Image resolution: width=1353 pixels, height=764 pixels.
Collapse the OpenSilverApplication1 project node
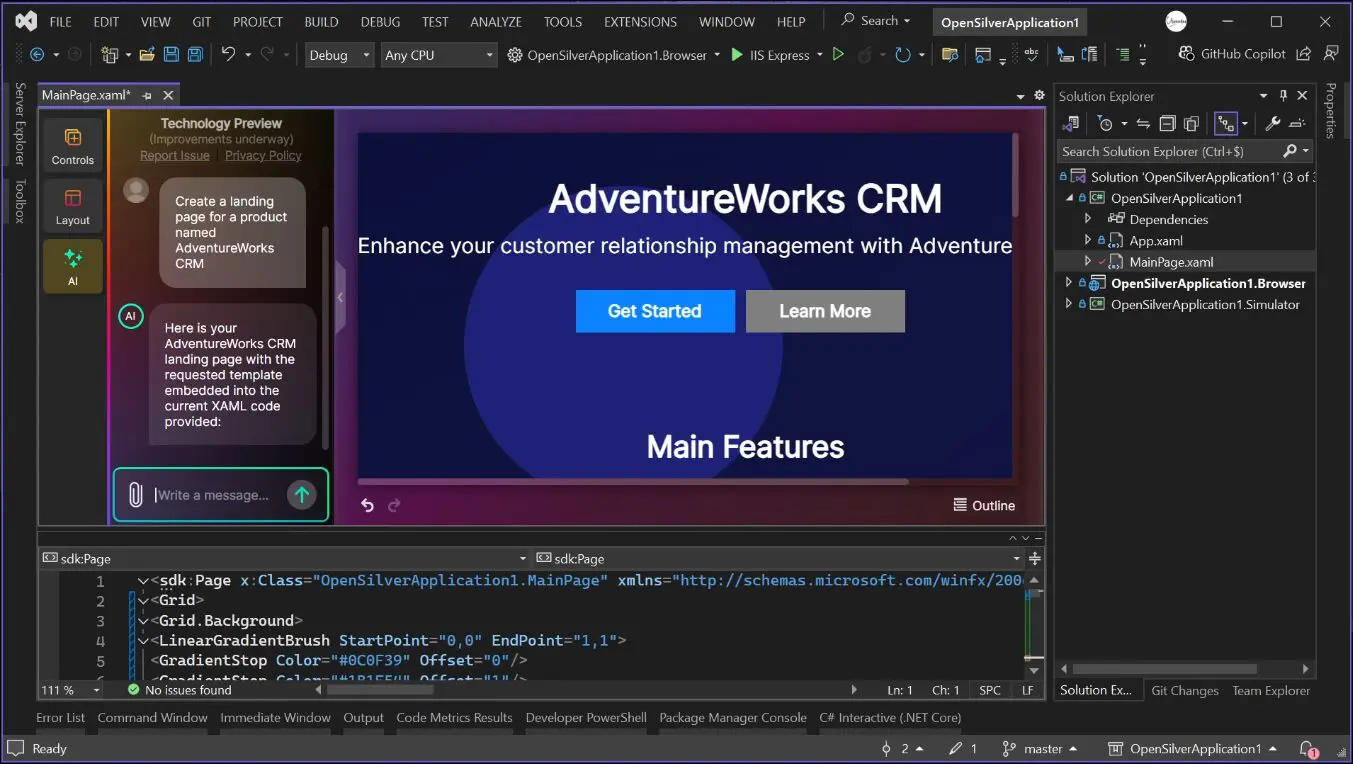(x=1069, y=198)
